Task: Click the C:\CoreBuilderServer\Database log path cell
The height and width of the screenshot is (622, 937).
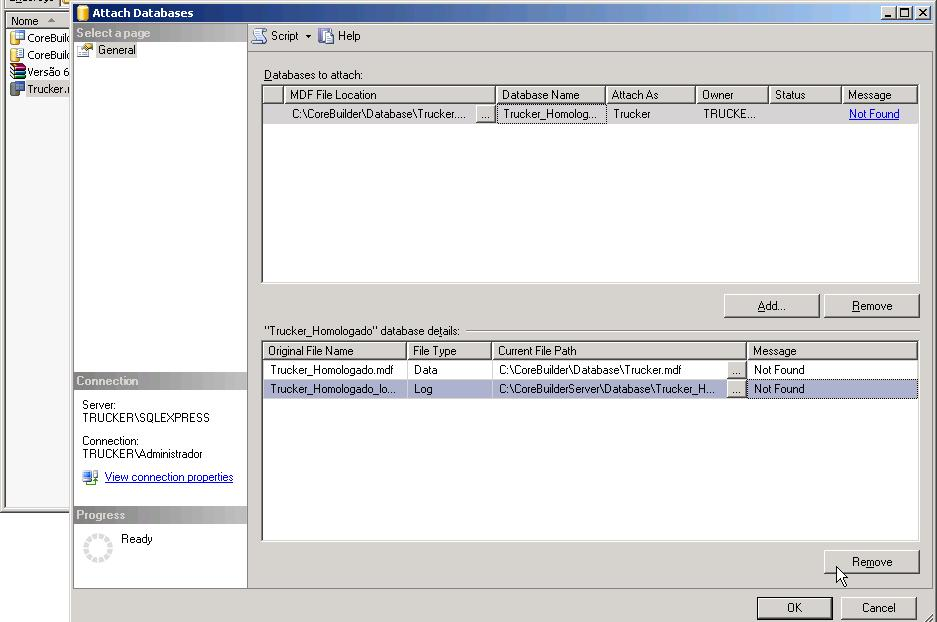Action: coord(610,389)
